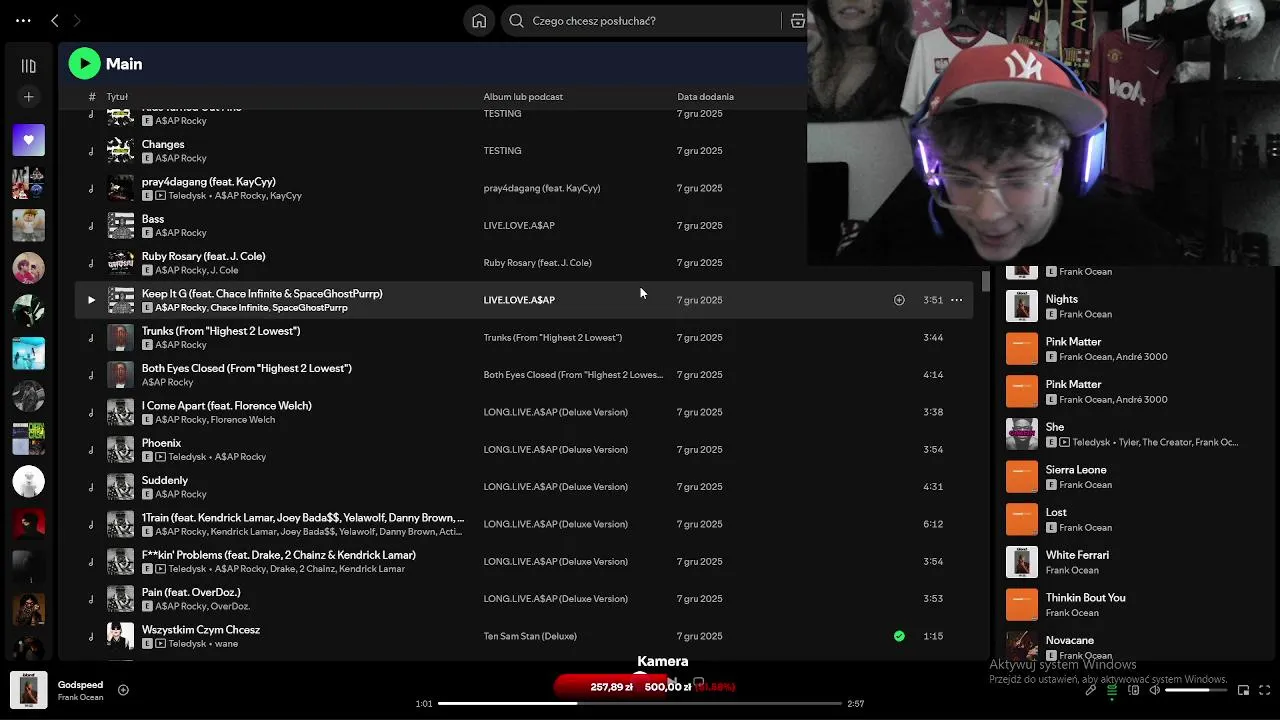Image resolution: width=1280 pixels, height=720 pixels.
Task: Open more options for Keep It G
Action: [956, 300]
